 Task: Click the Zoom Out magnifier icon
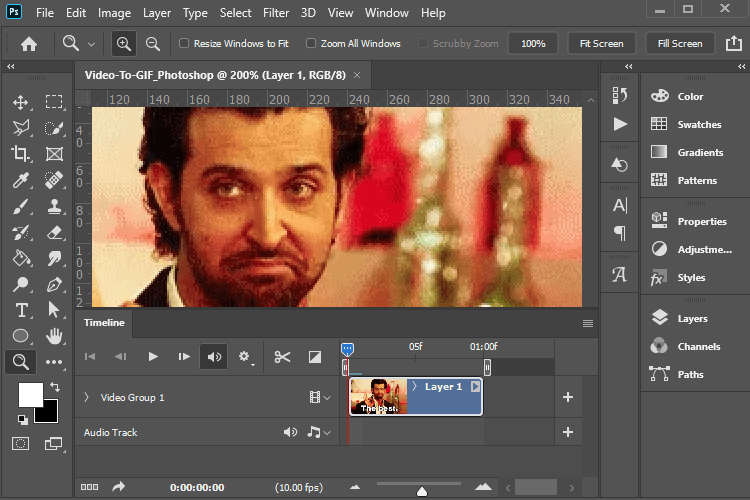[x=153, y=44]
